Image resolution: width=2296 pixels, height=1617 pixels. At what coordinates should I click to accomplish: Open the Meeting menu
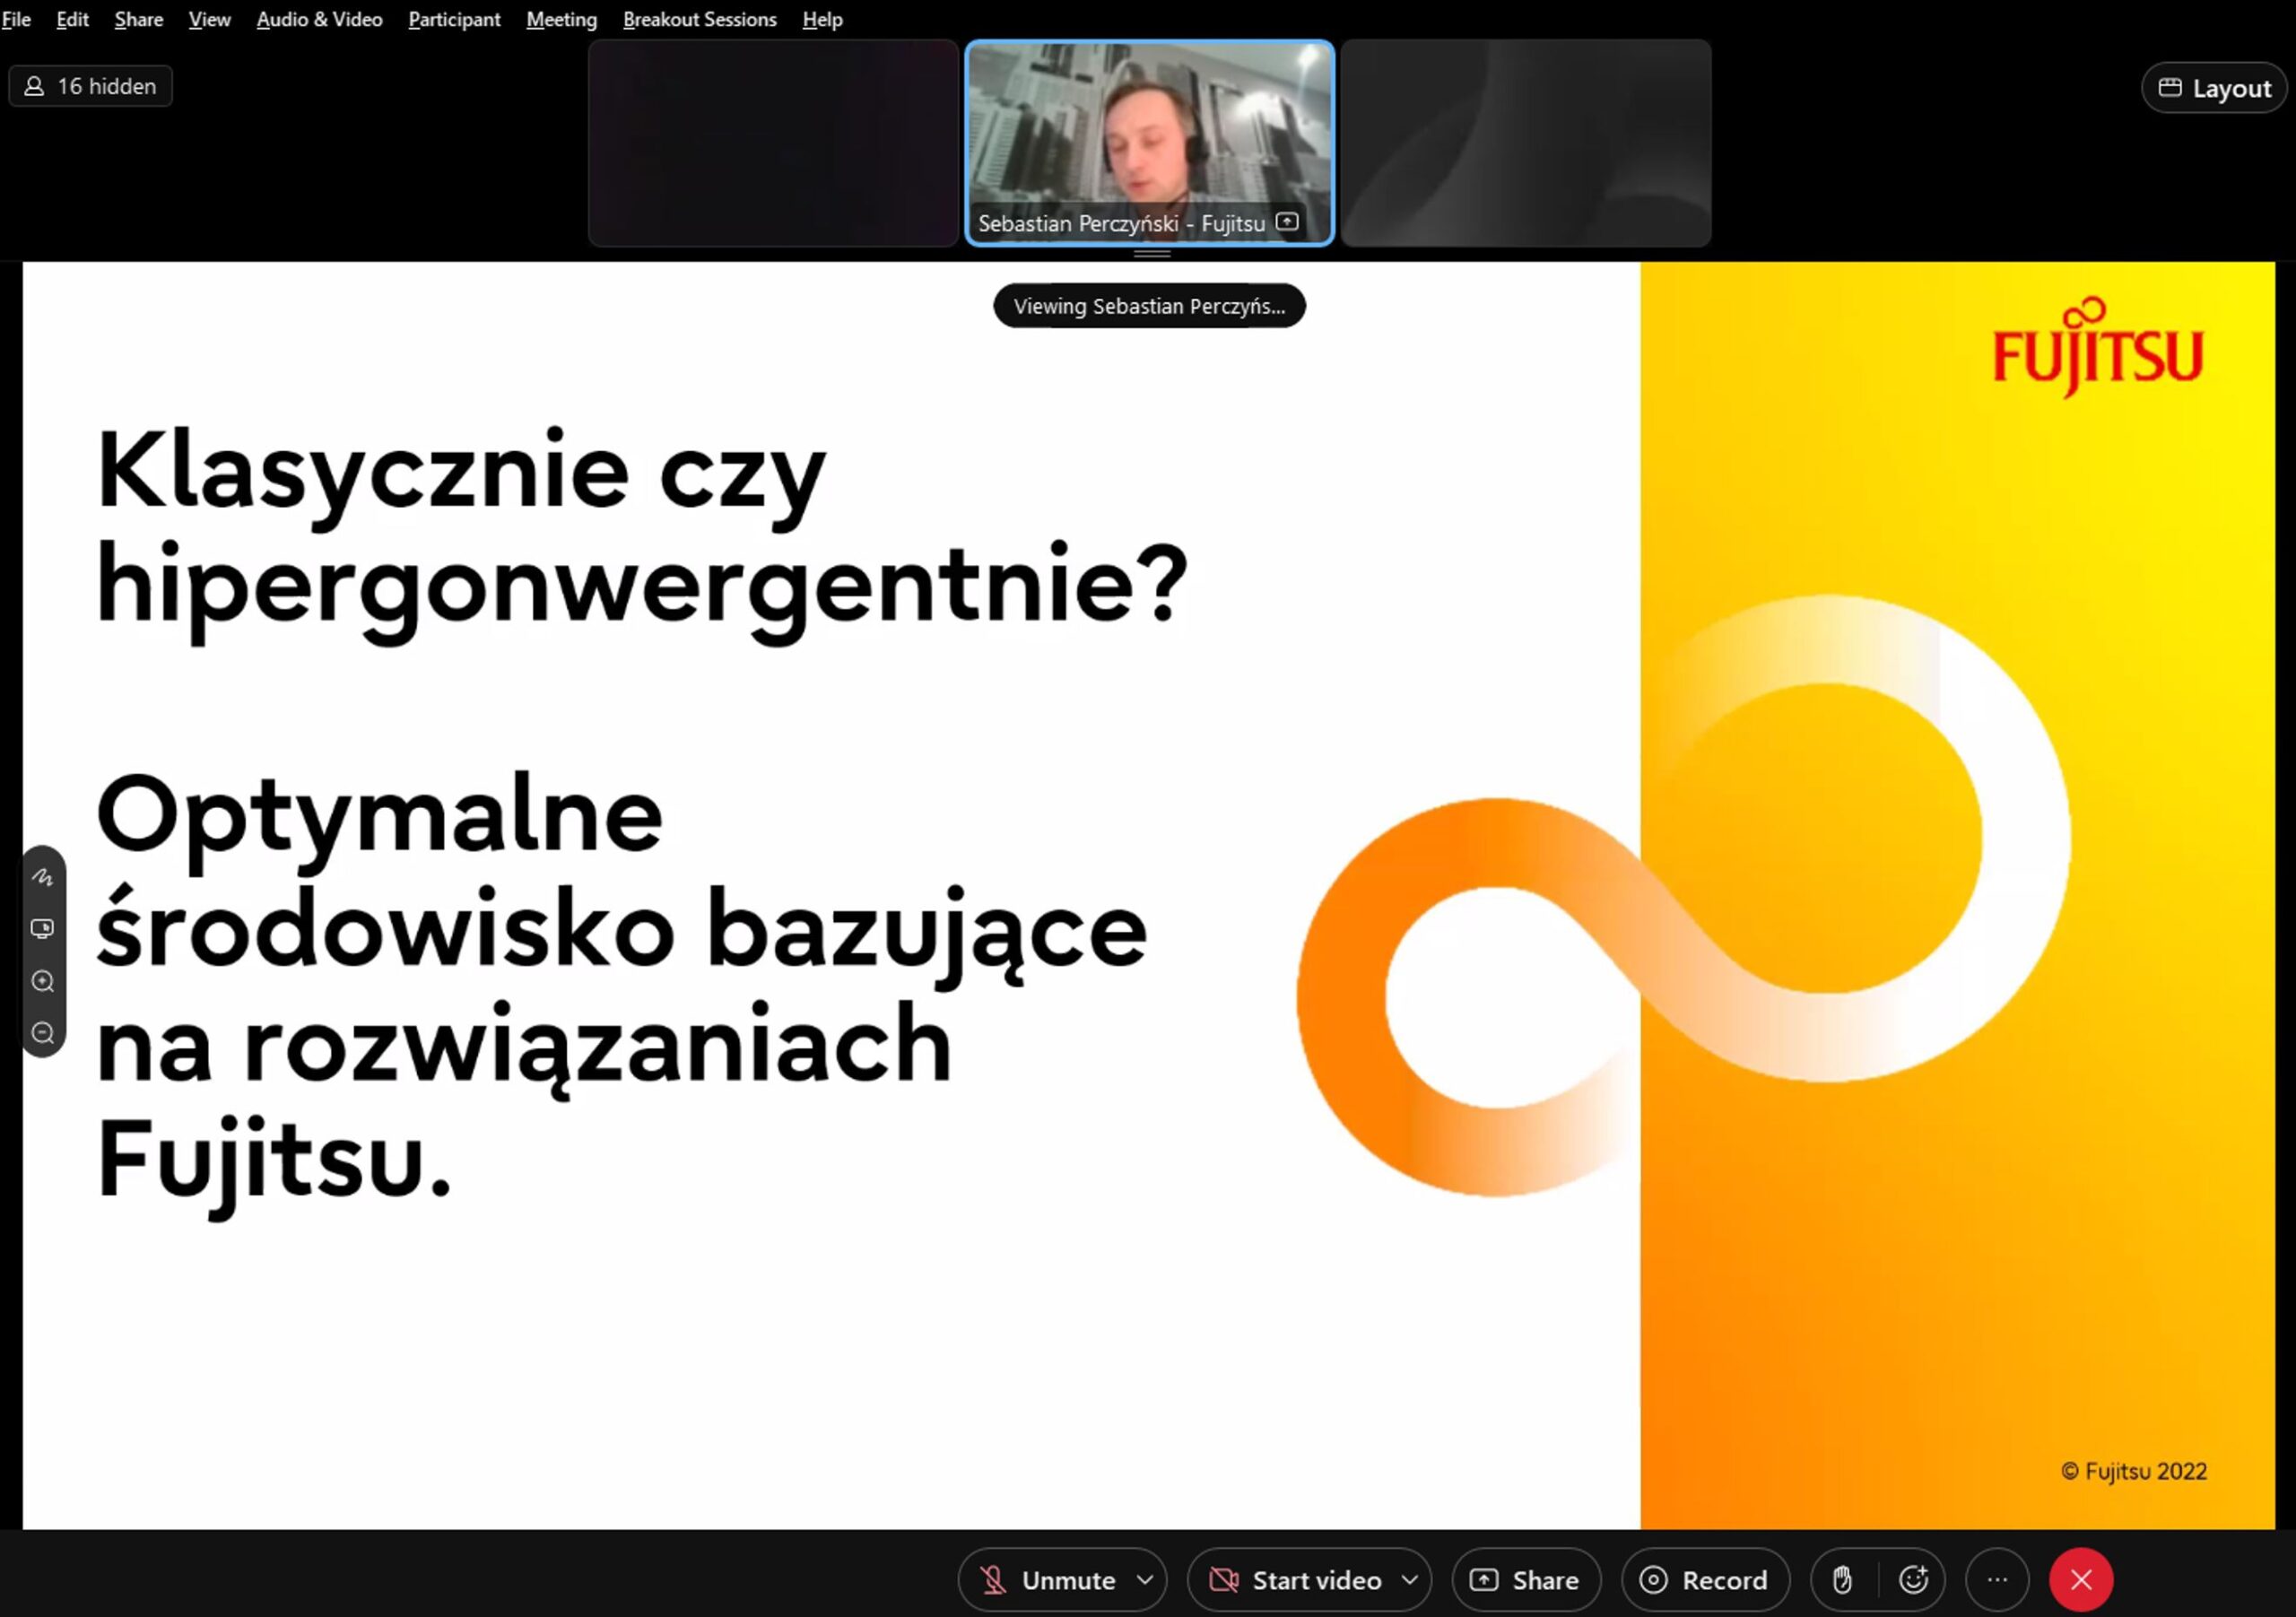pyautogui.click(x=562, y=19)
